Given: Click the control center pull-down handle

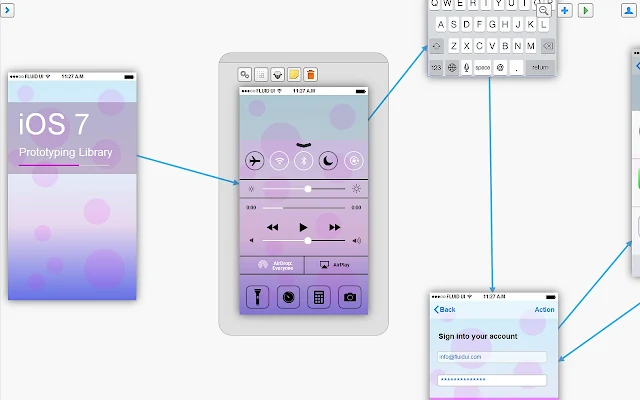Looking at the screenshot, I should 304,145.
